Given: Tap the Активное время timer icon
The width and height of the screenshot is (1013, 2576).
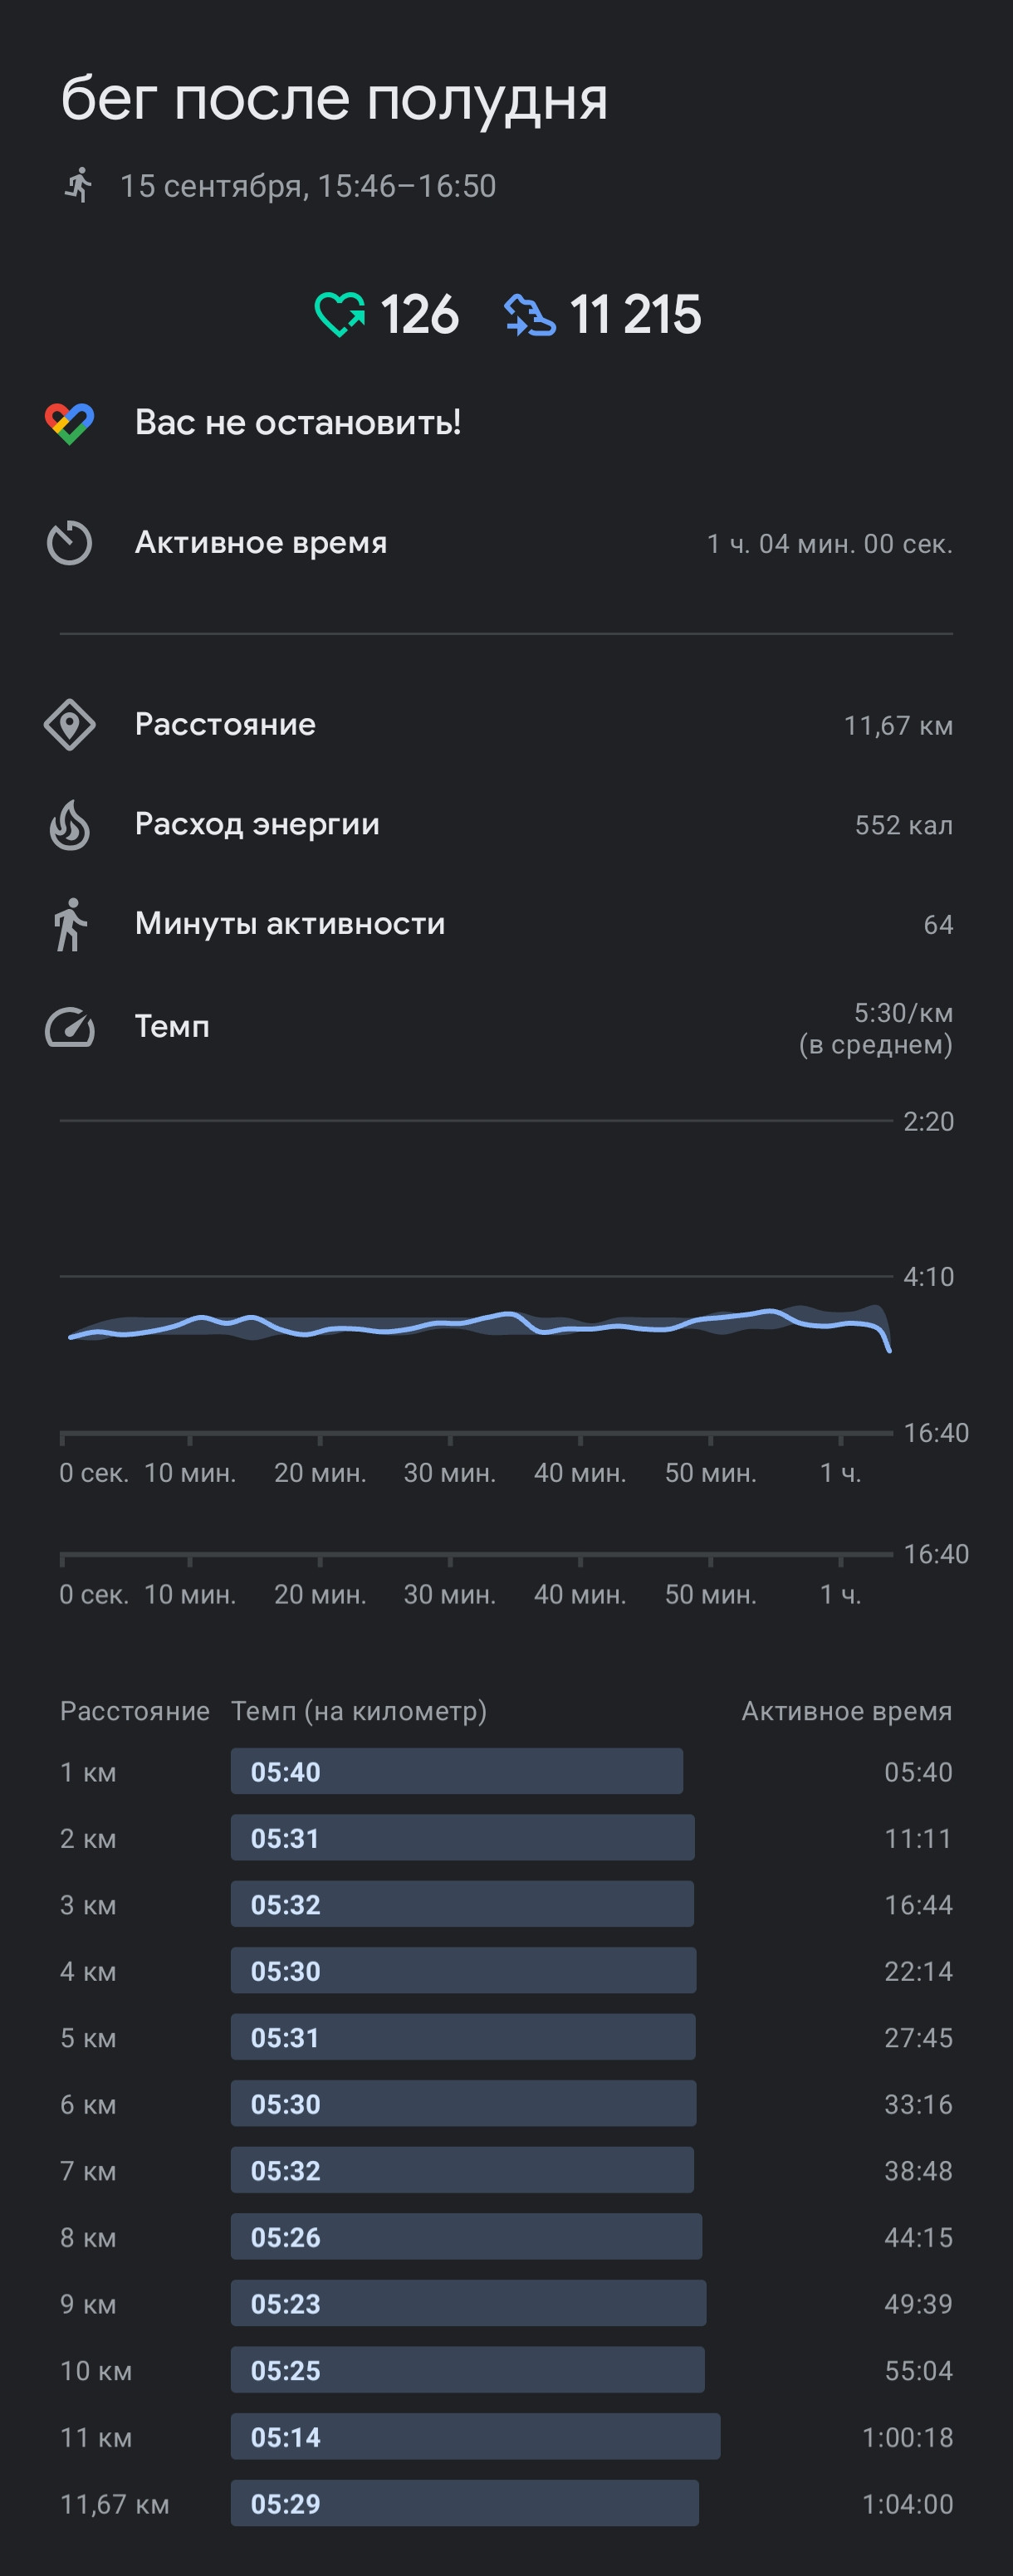Looking at the screenshot, I should (70, 543).
